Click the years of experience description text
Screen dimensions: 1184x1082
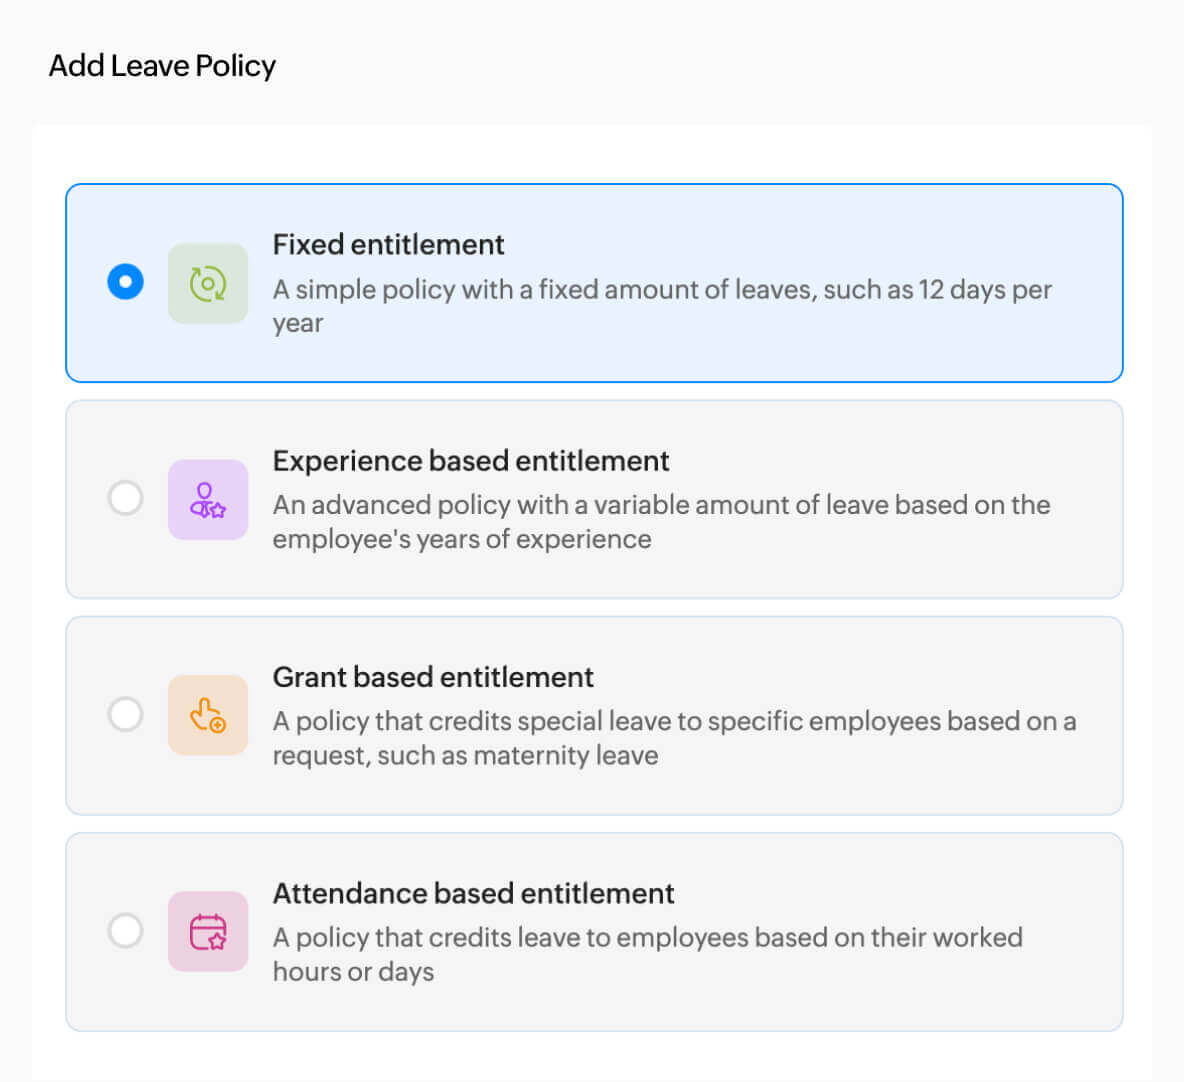(661, 521)
